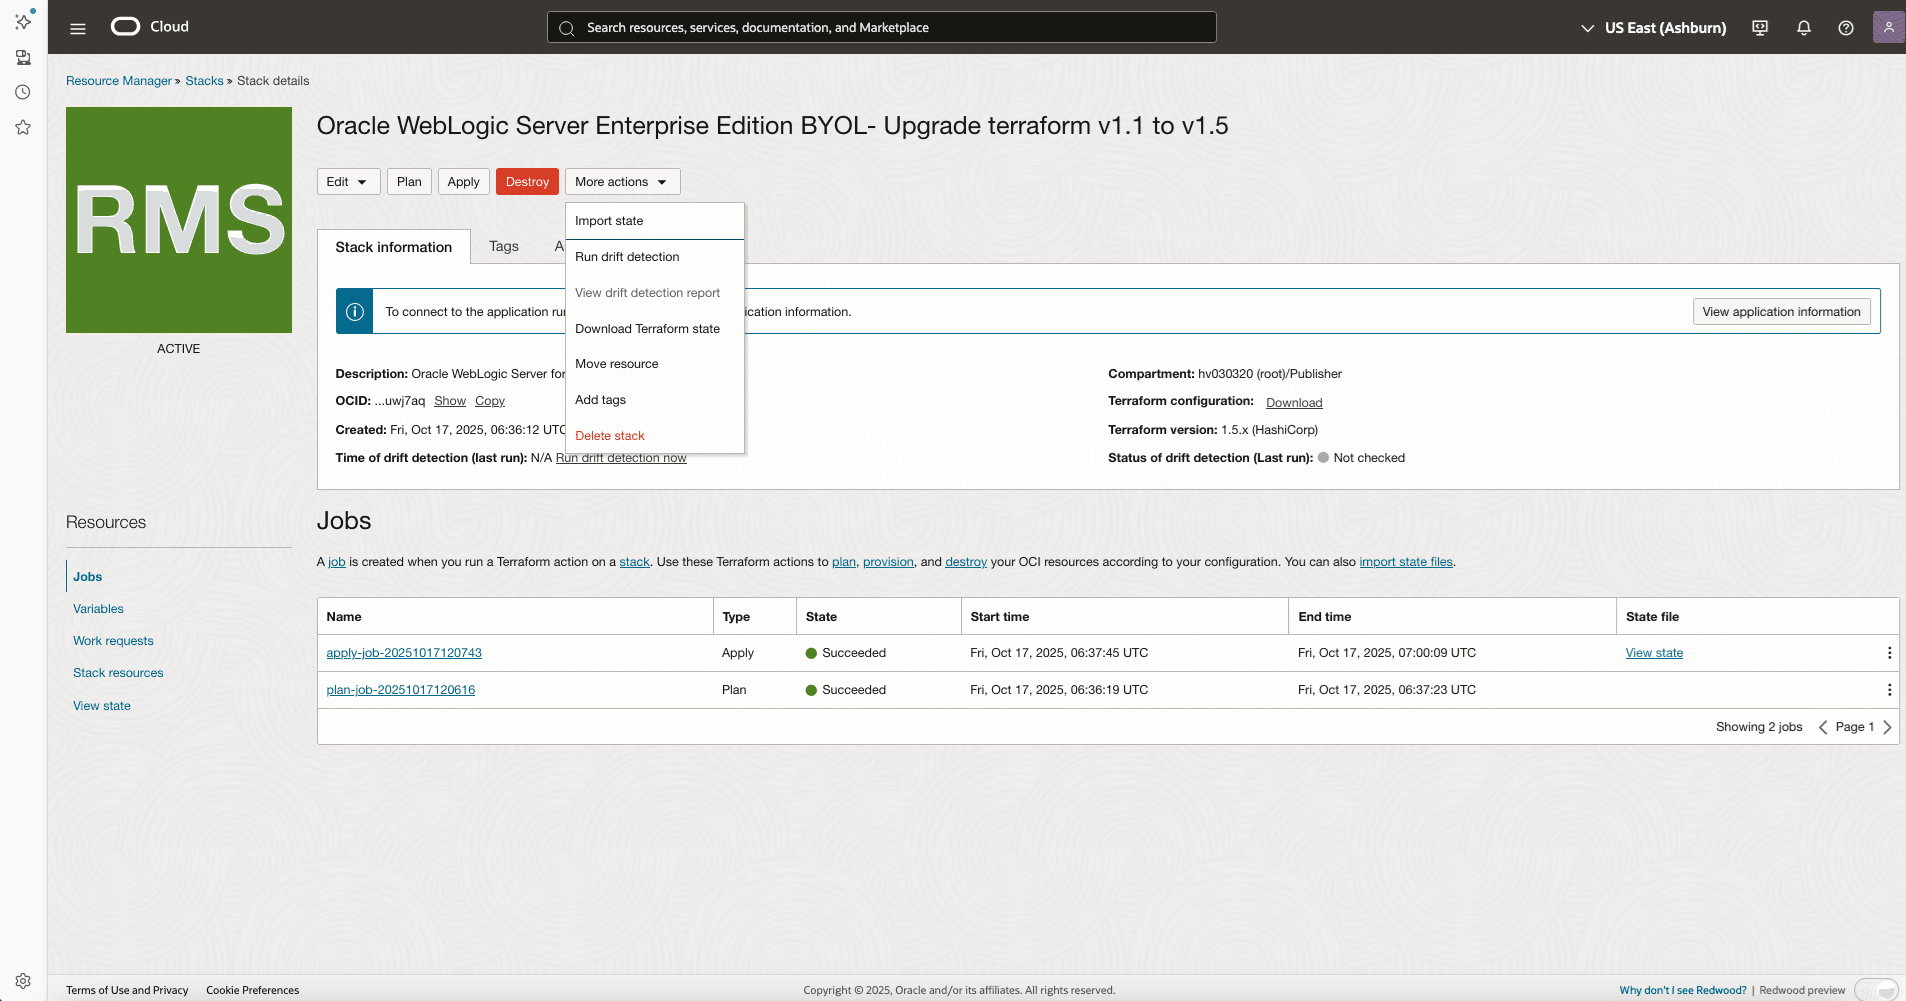Viewport: 1906px width, 1001px height.
Task: Open actions menu for plan-job row
Action: click(x=1888, y=689)
